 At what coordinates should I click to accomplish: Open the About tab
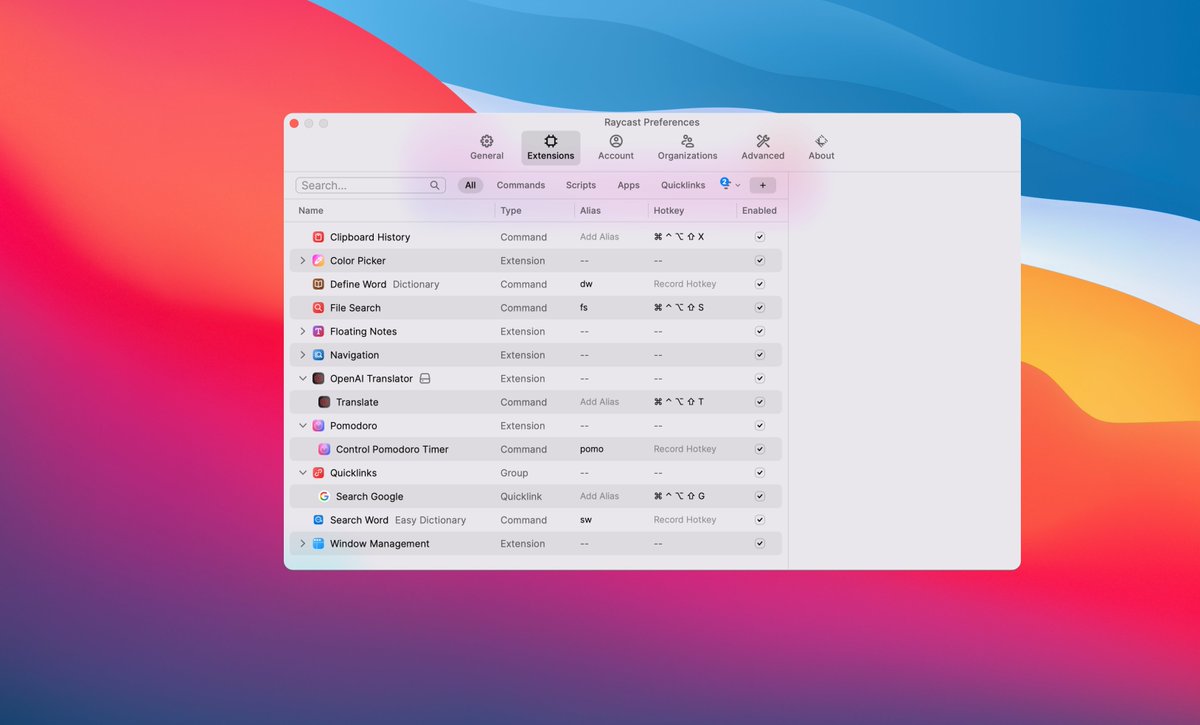[x=821, y=148]
